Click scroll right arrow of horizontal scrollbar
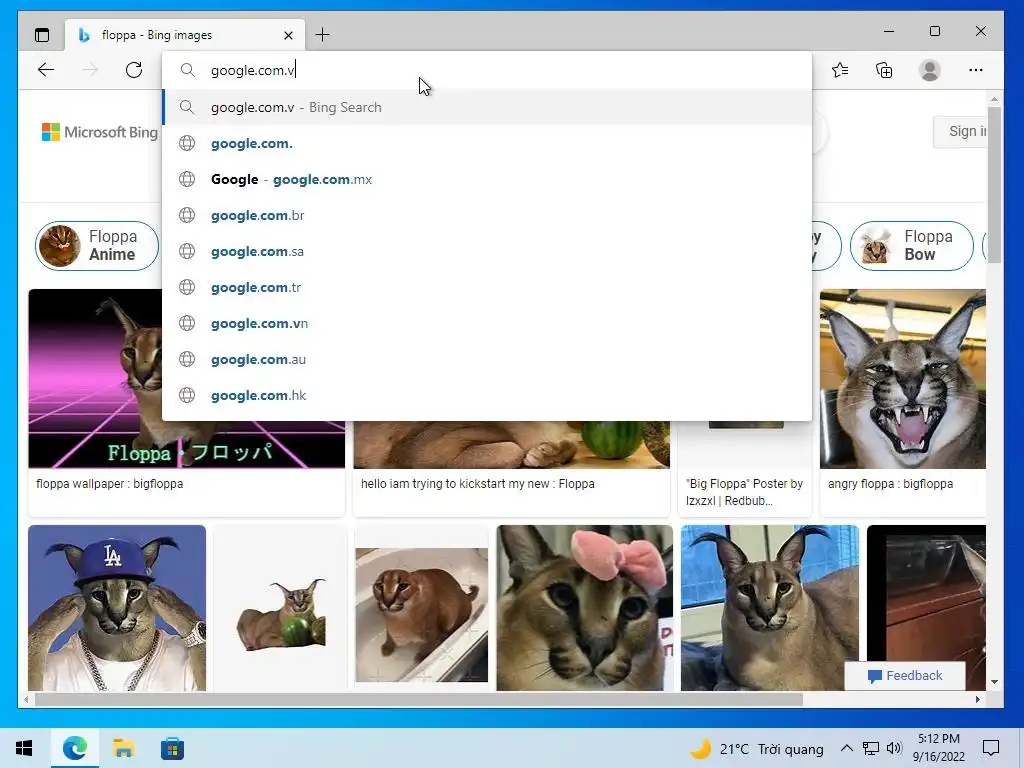This screenshot has width=1024, height=768. 978,699
